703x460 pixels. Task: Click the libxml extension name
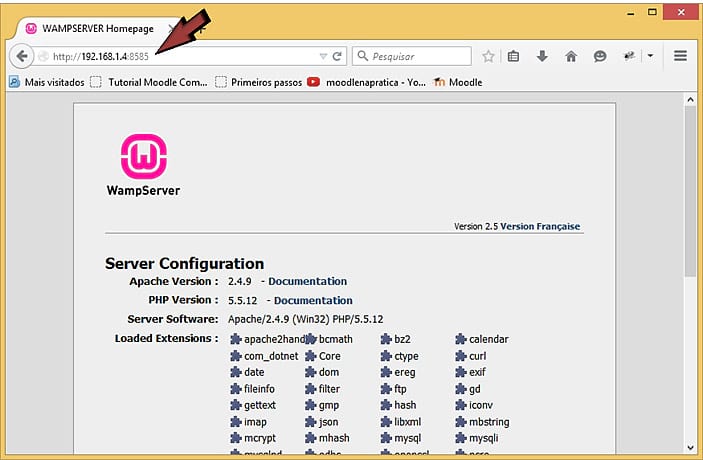tap(407, 422)
